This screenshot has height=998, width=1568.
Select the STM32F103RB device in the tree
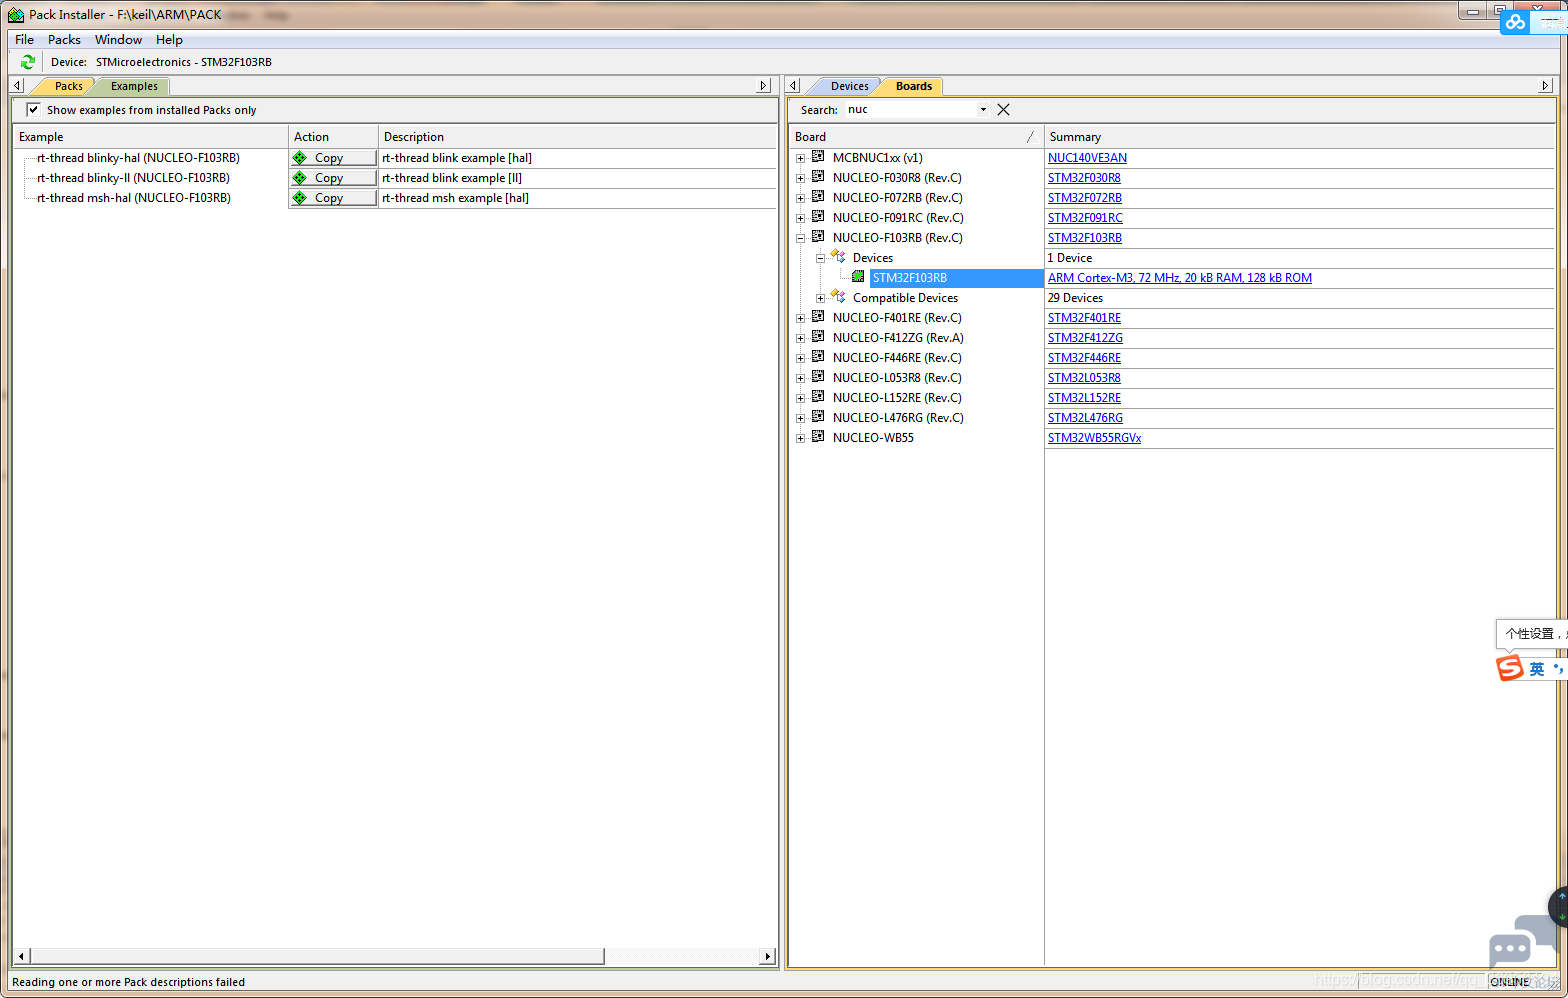(909, 278)
